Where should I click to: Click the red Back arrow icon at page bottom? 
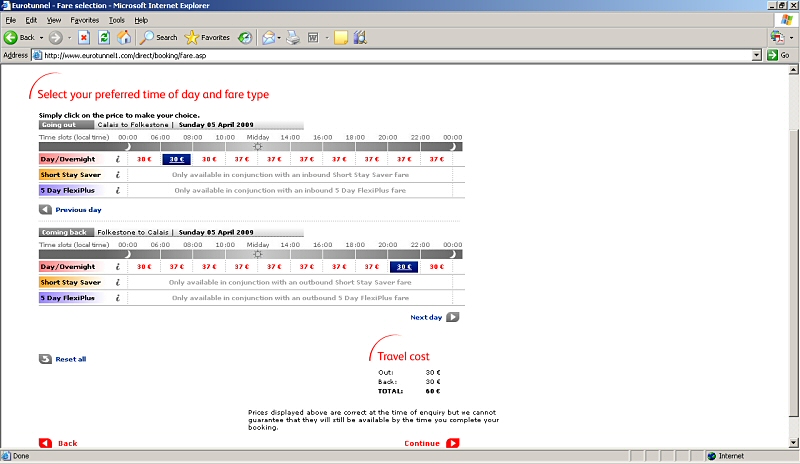[45, 443]
